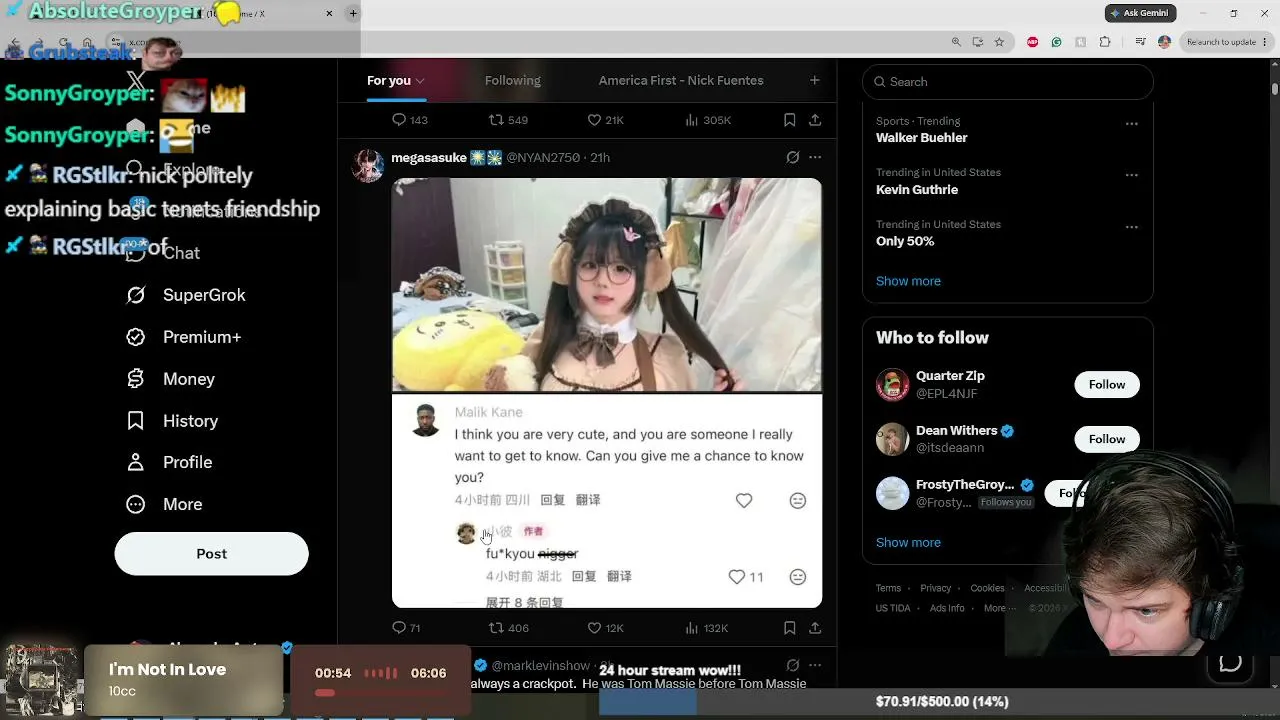Follow Quarter Zip

point(1107,385)
